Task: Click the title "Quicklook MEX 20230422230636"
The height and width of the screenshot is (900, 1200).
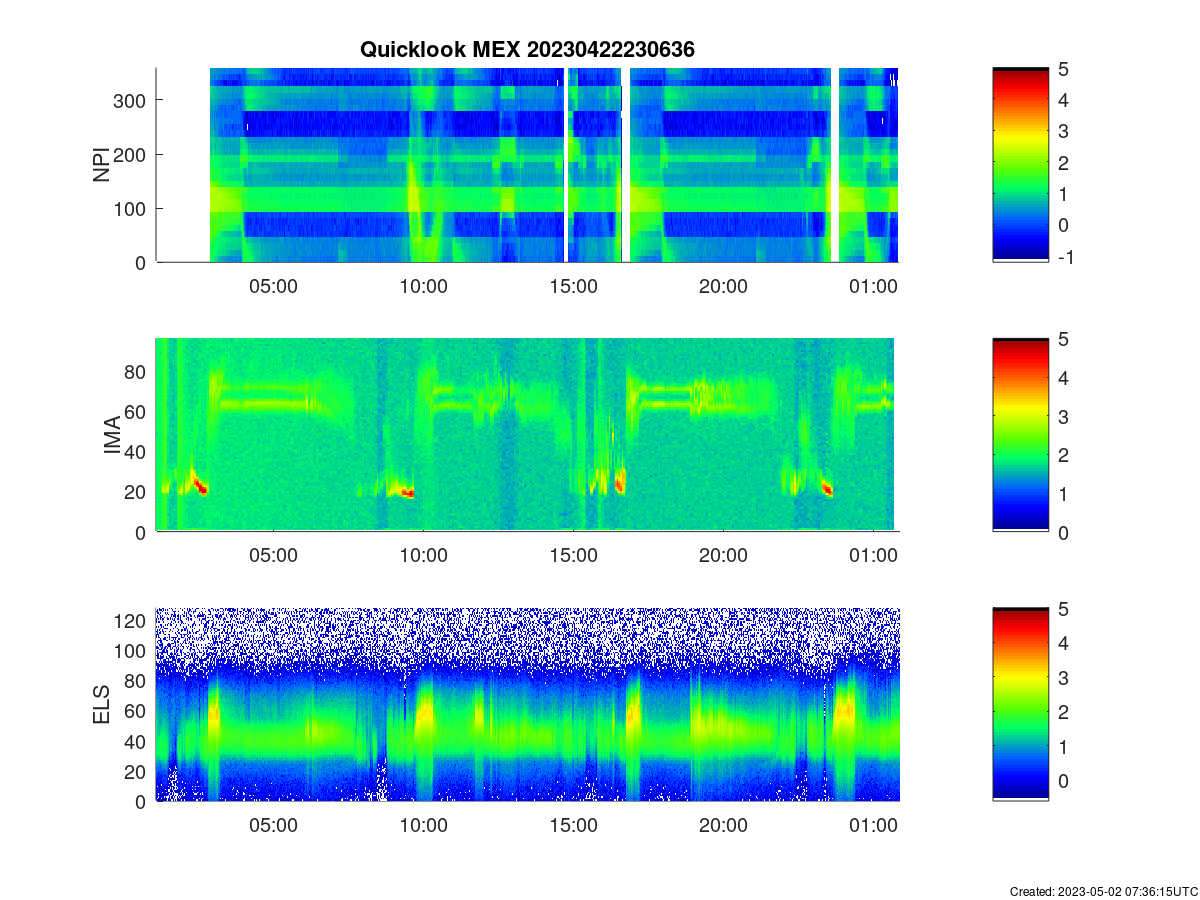Action: tap(527, 49)
